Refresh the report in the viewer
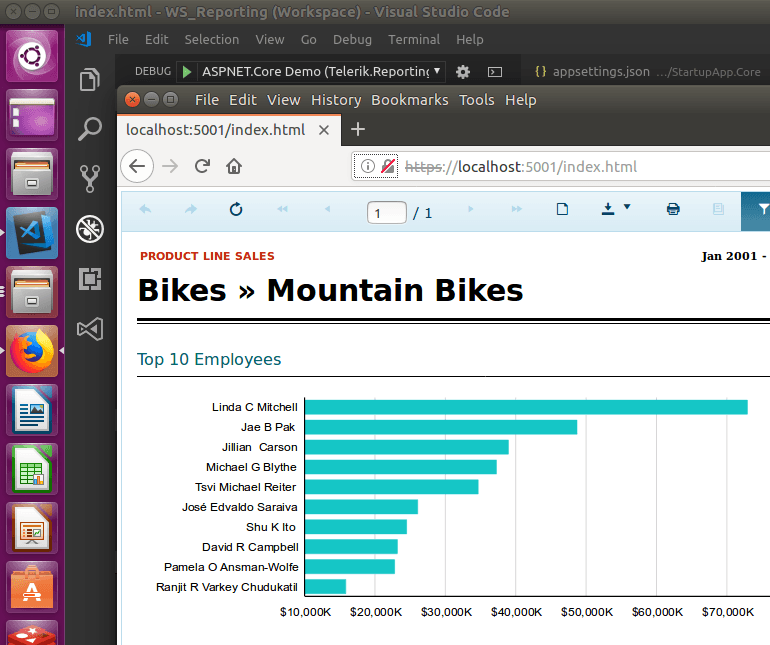The width and height of the screenshot is (770, 645). point(236,209)
